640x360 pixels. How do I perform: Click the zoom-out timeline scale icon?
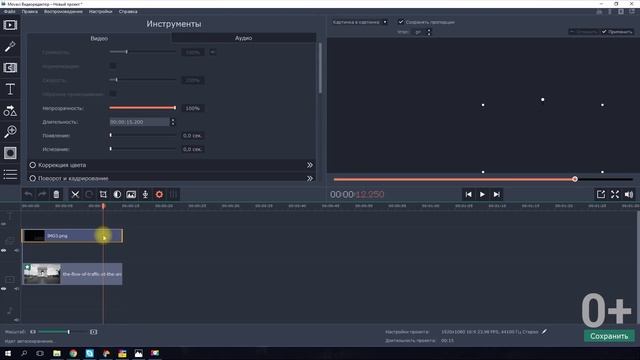[33, 332]
